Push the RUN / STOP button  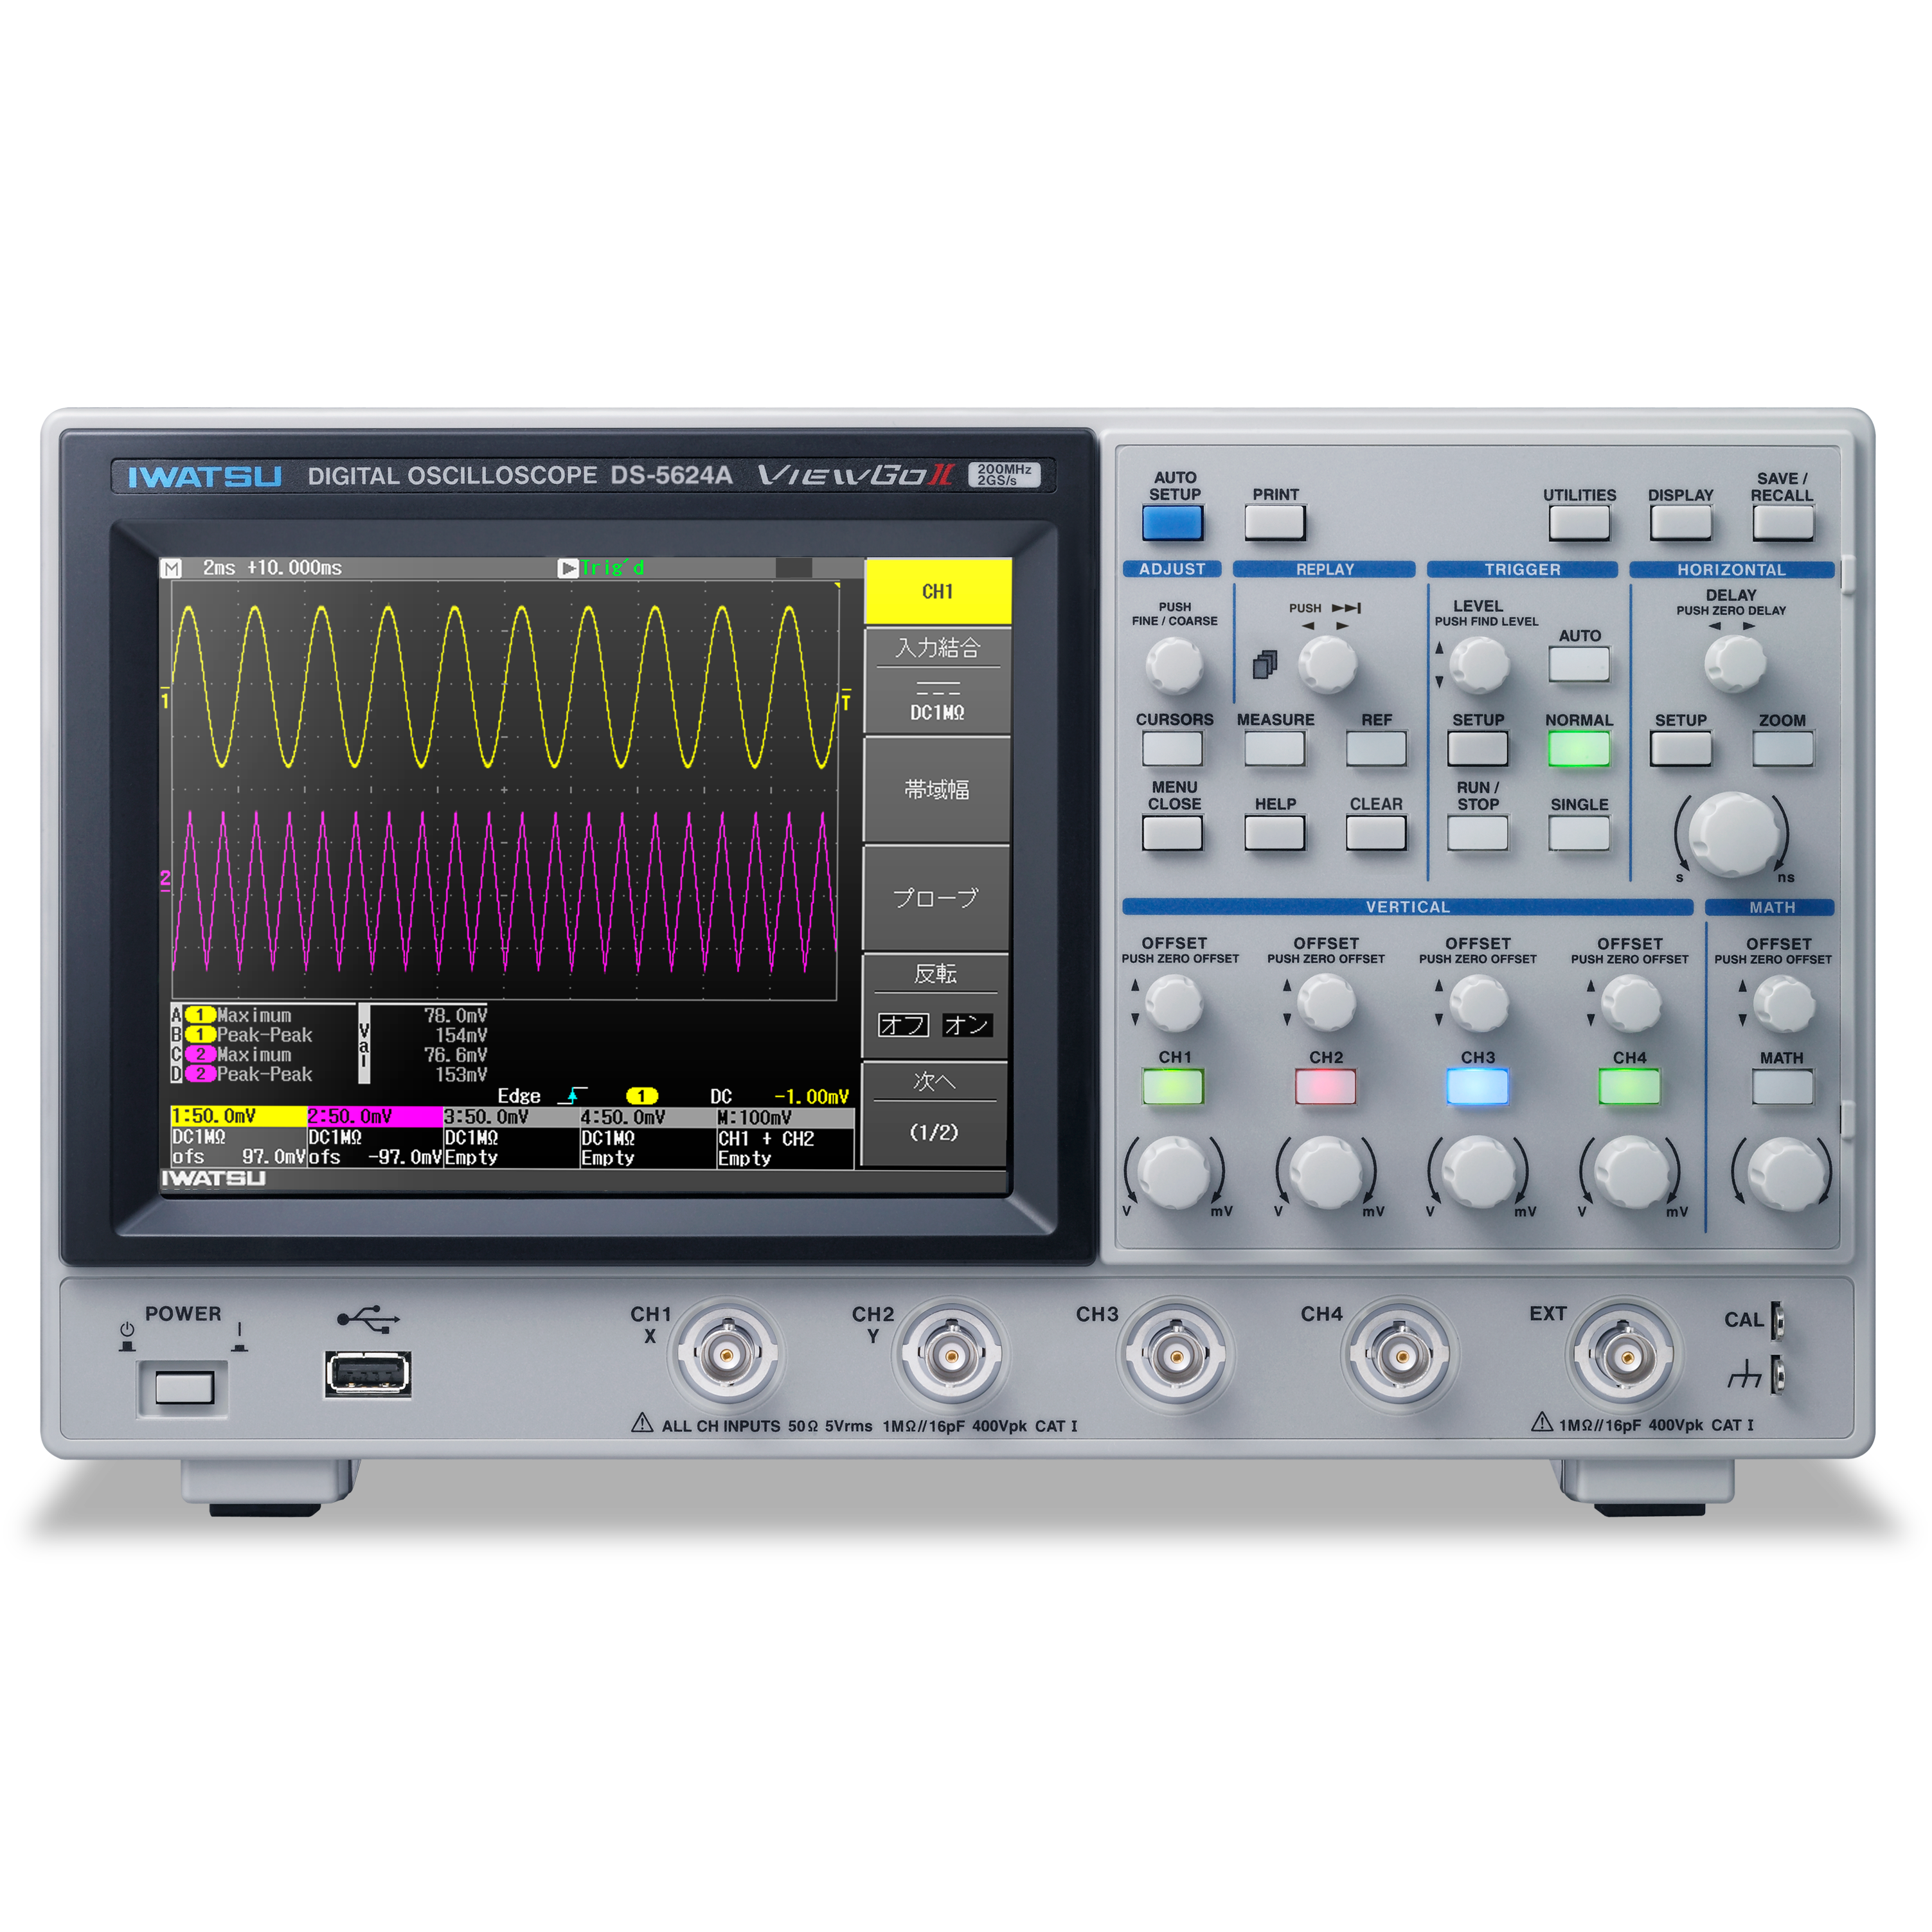pos(1478,833)
